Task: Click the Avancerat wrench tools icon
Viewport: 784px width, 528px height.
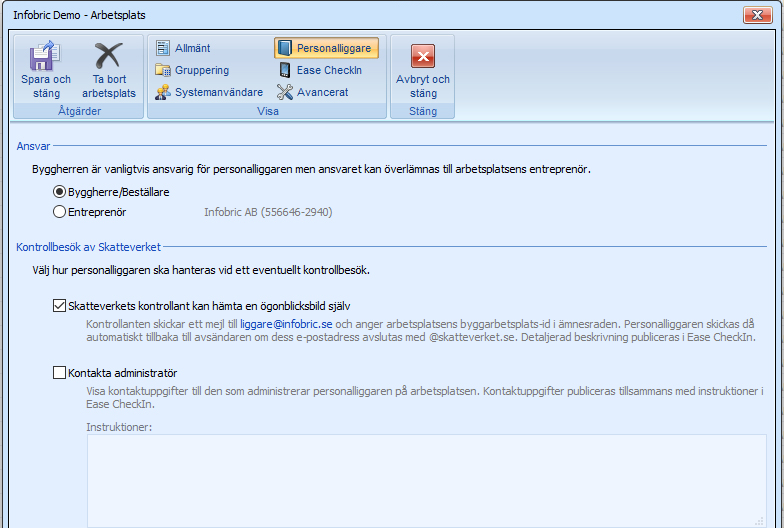Action: point(284,92)
